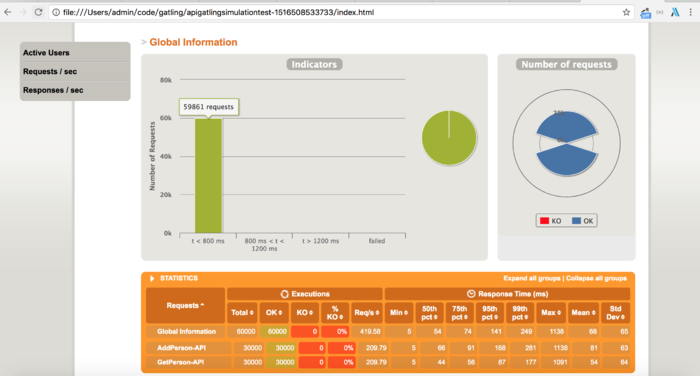The height and width of the screenshot is (376, 700).
Task: Reload the Gatling report page
Action: click(x=38, y=13)
